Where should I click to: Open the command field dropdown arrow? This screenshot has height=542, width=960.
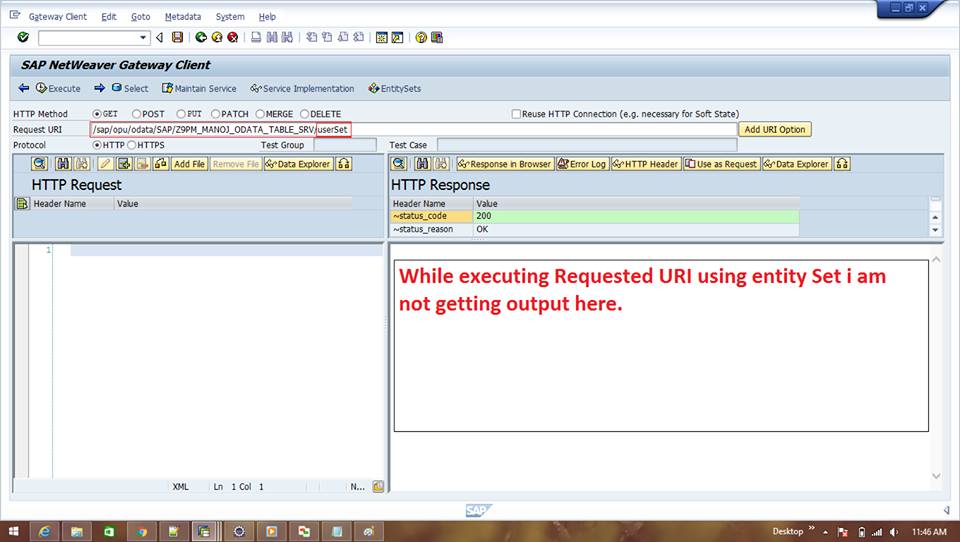tap(143, 38)
